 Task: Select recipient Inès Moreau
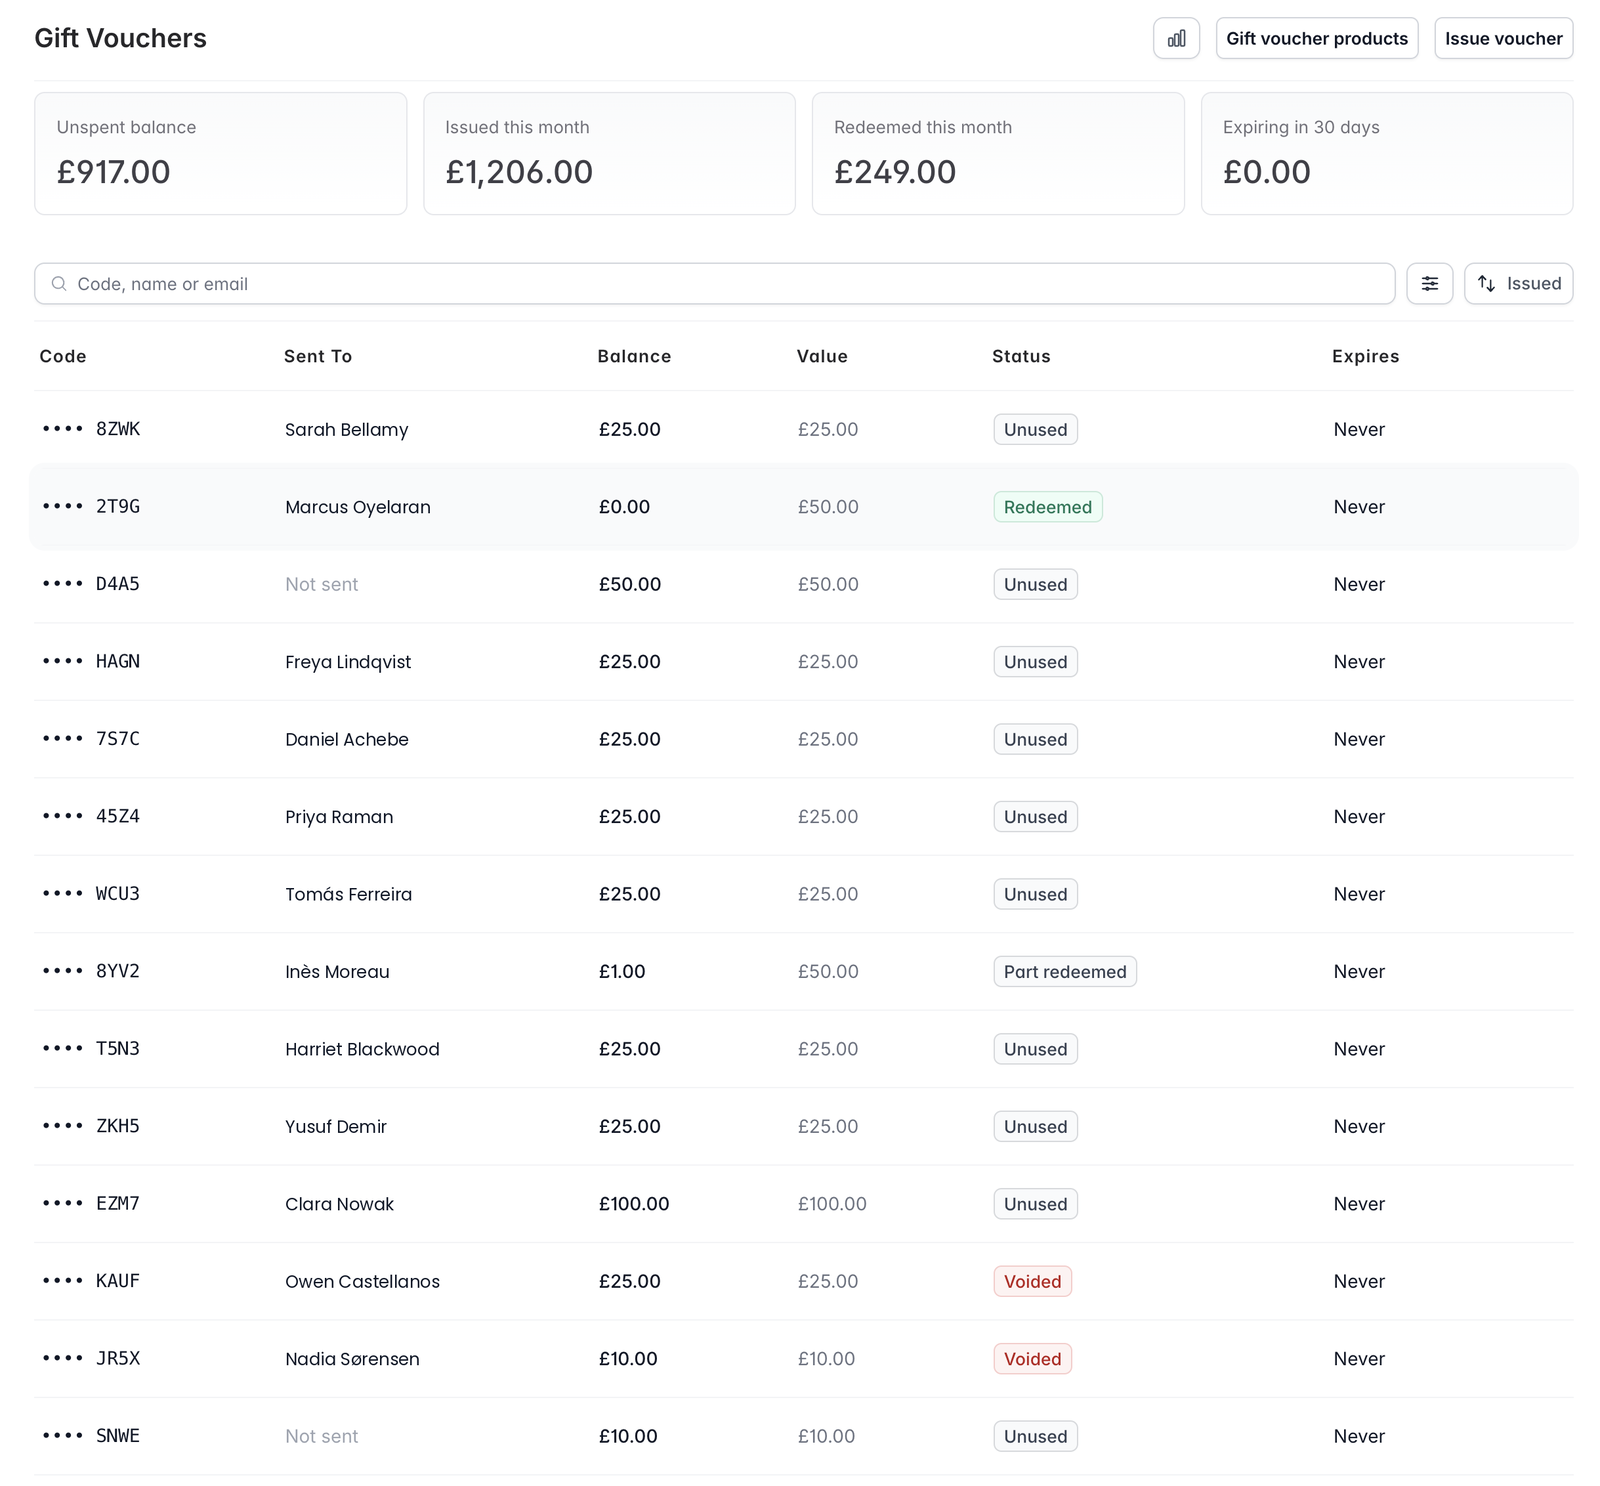[x=337, y=972]
